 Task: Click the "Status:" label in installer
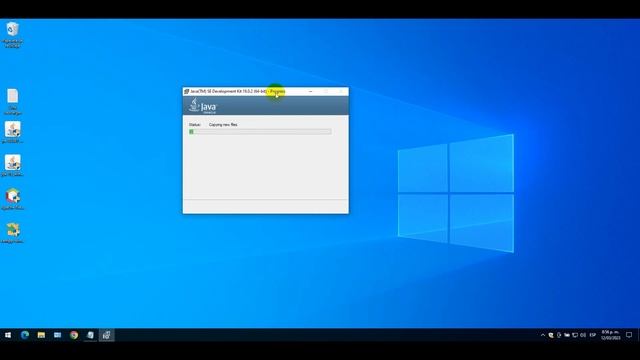click(x=195, y=124)
